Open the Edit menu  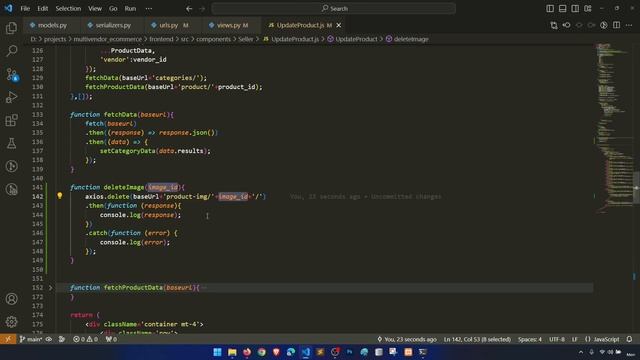[42, 9]
